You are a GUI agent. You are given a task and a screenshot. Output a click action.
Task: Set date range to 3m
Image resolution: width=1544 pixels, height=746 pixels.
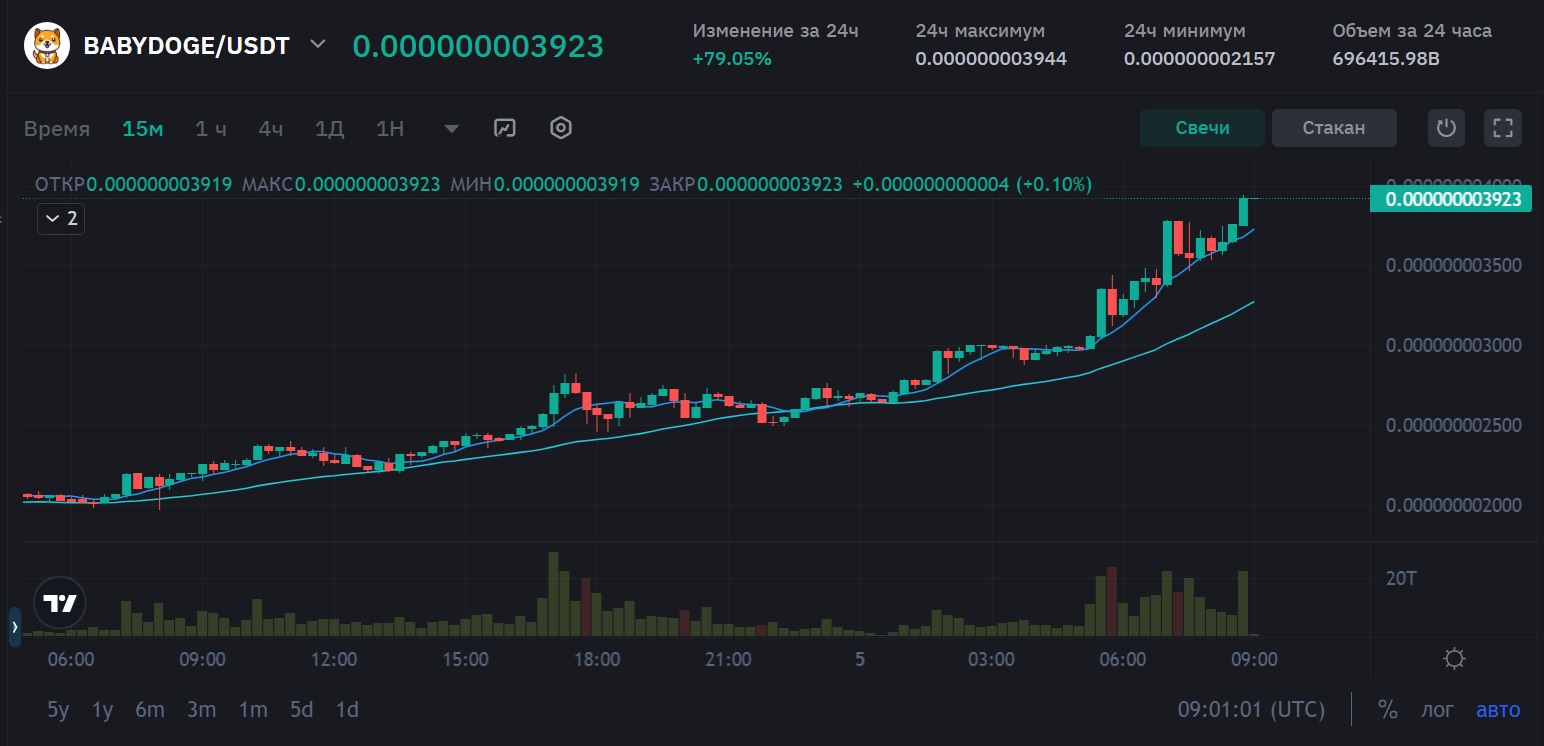[x=201, y=710]
